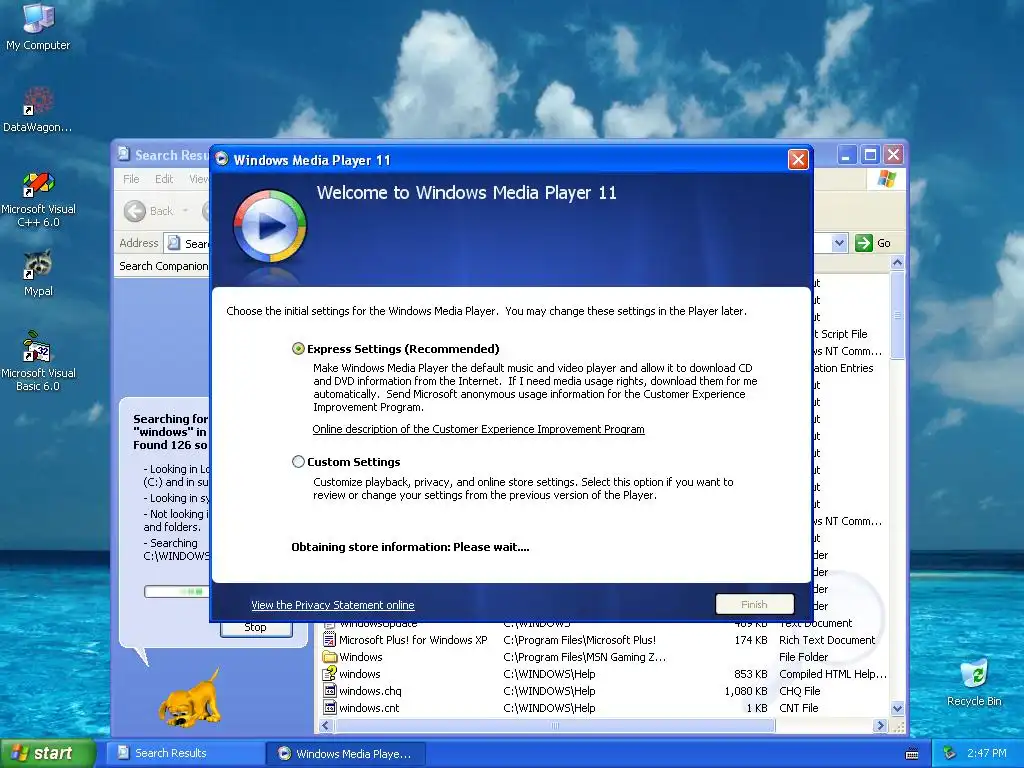Open Customer Experience Improvement Program description link

[x=478, y=429]
